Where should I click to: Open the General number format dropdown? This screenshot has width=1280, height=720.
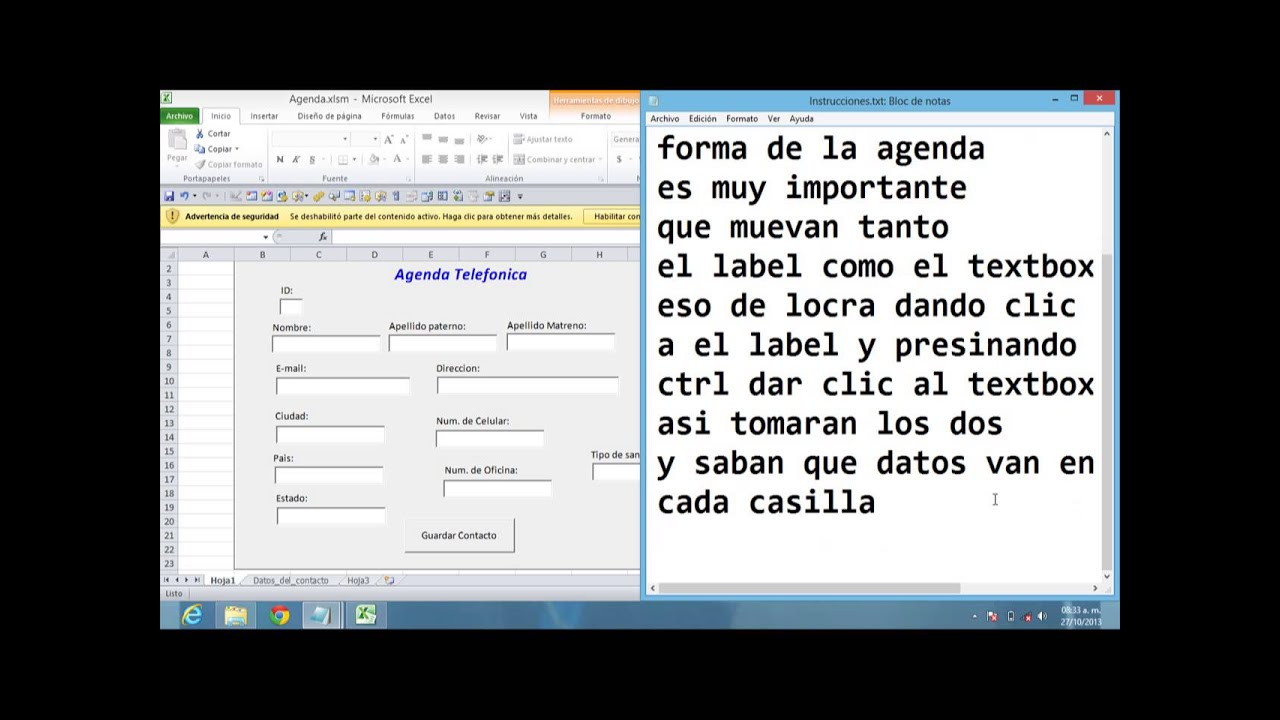[626, 139]
